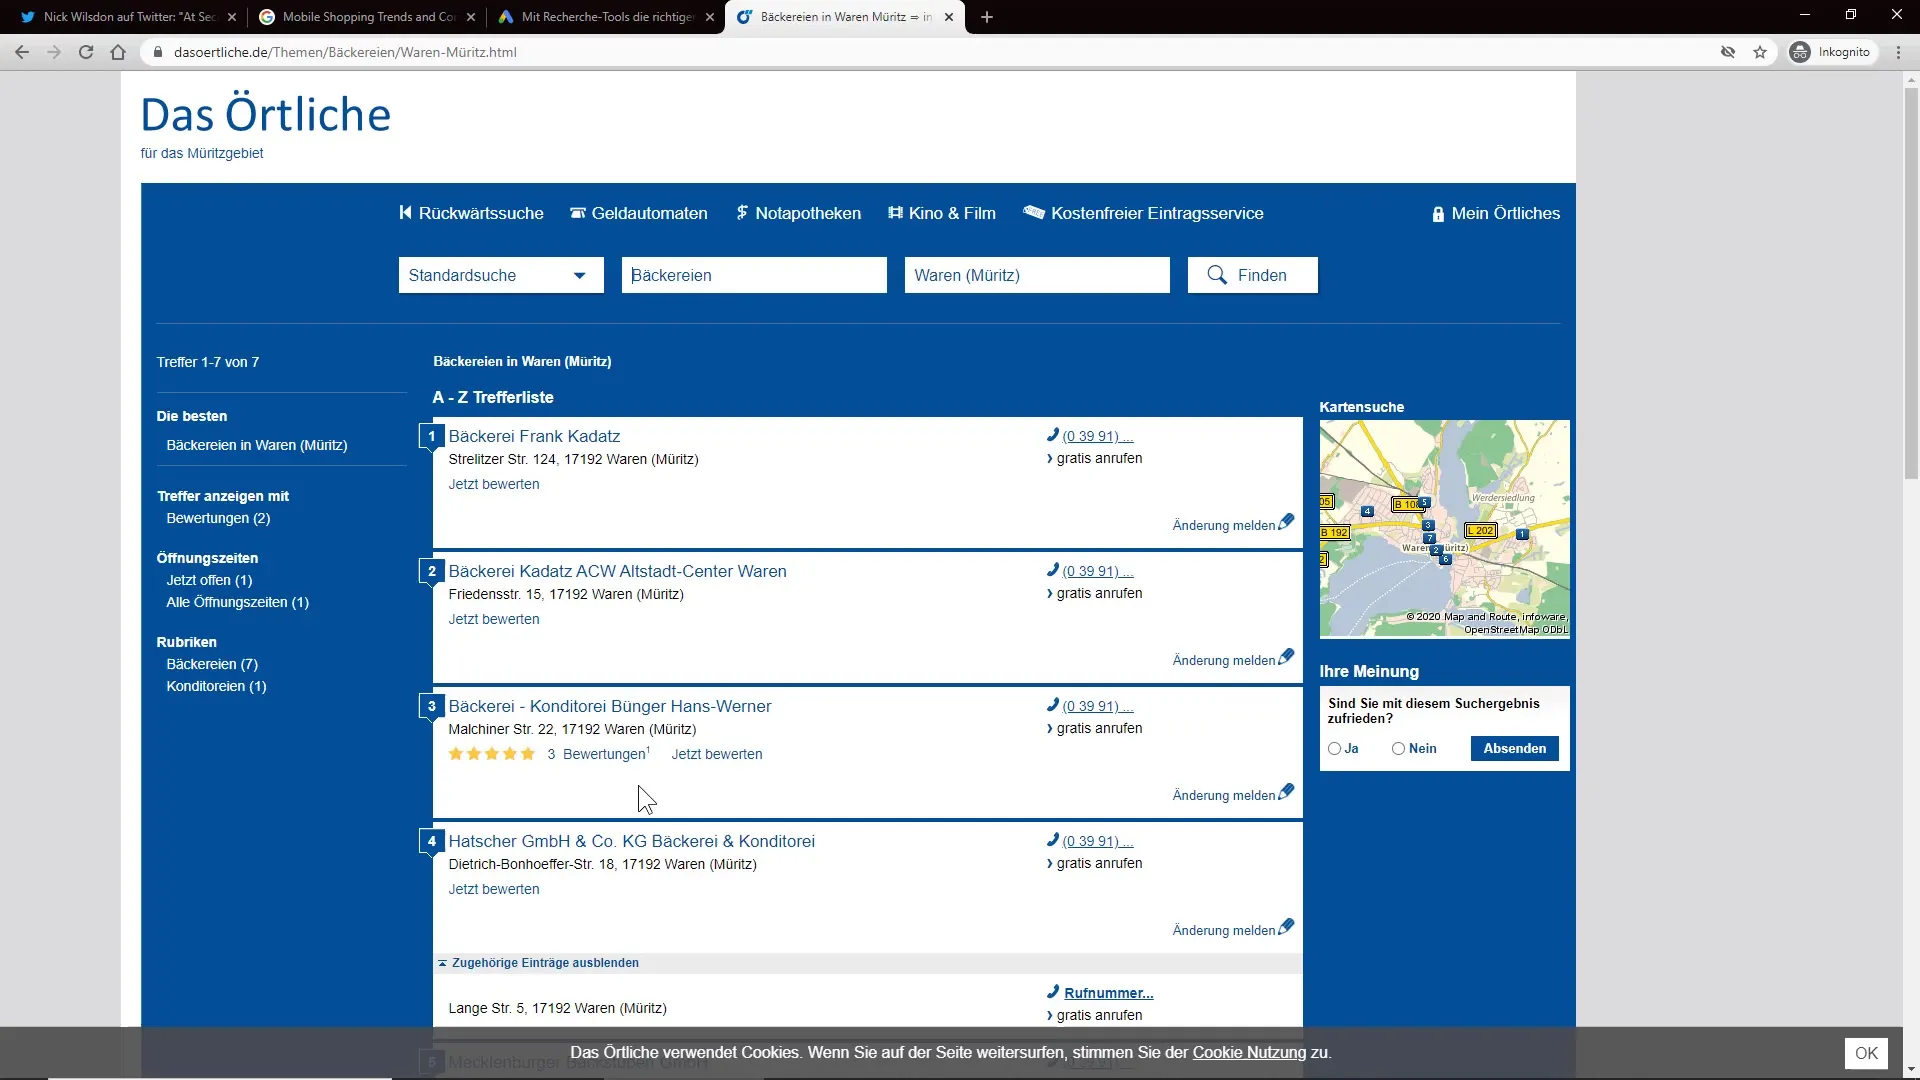The width and height of the screenshot is (1920, 1080).
Task: Open Rückwärtssuche menu item
Action: point(471,213)
